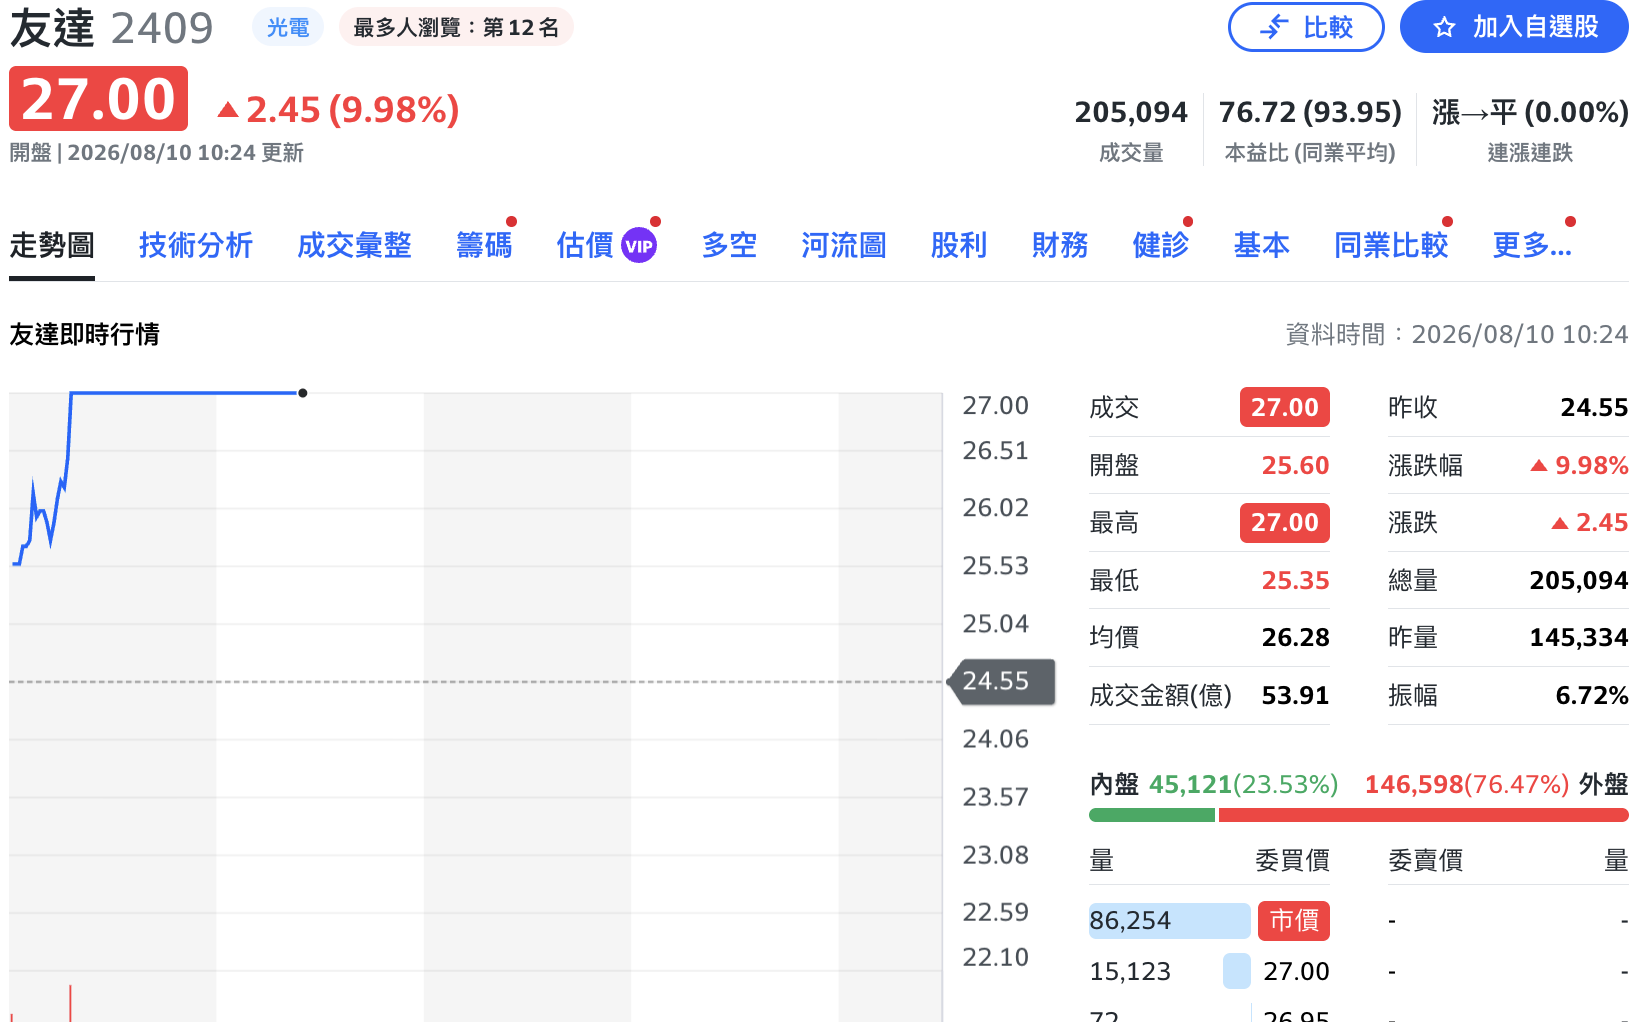Click the bid price 27.00 in order book
This screenshot has height=1022, width=1640.
(1296, 971)
